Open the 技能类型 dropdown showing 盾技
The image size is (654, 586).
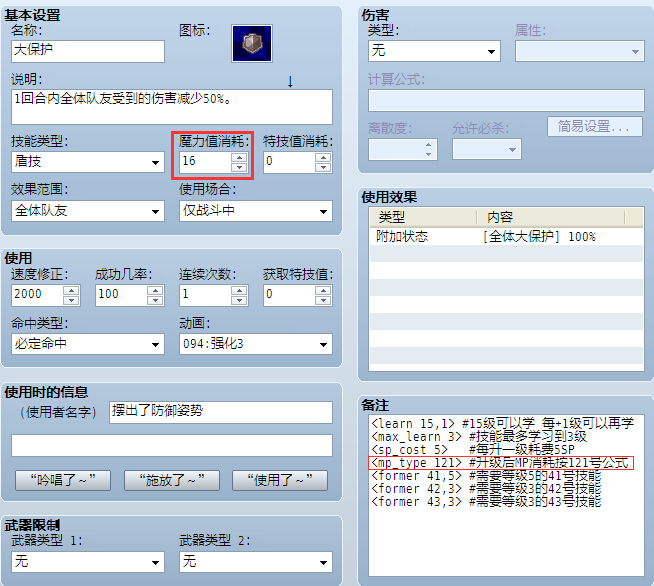point(88,162)
